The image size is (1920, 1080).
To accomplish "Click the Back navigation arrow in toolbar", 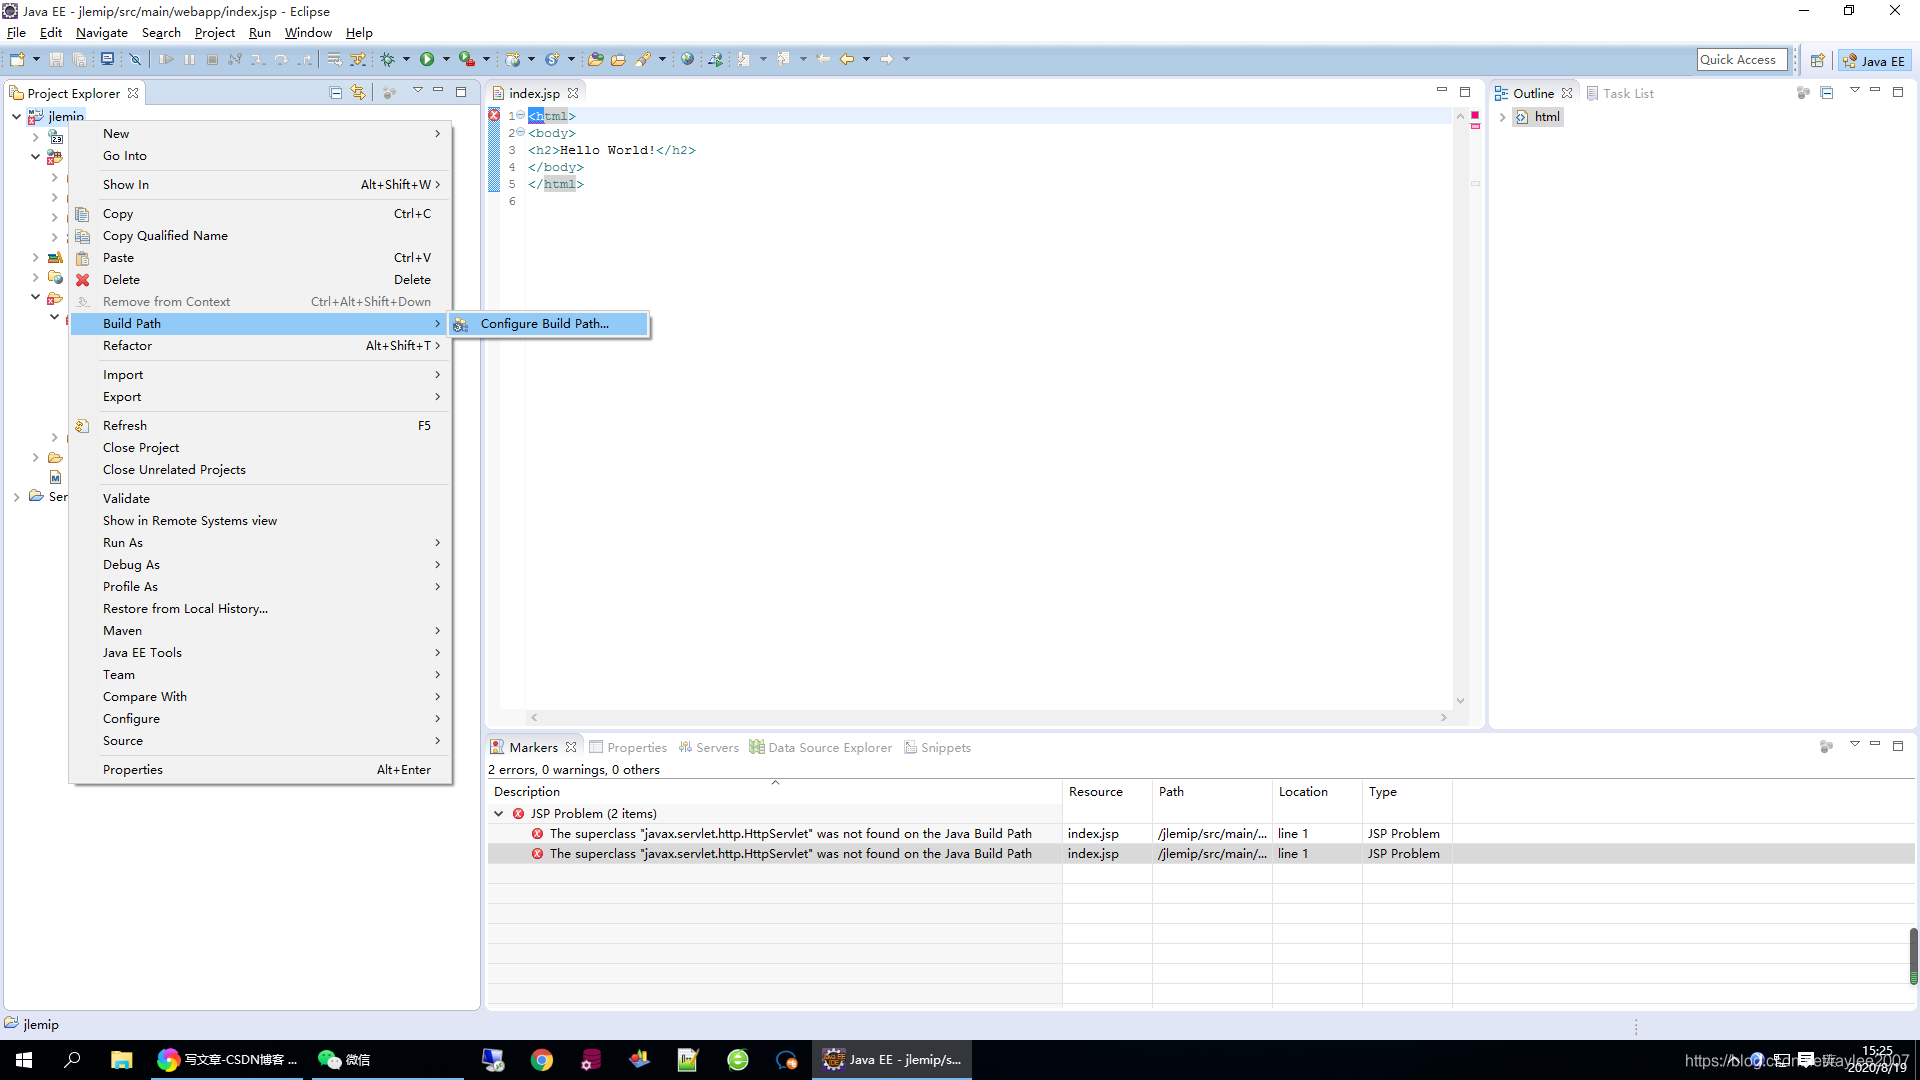I will 847,59.
